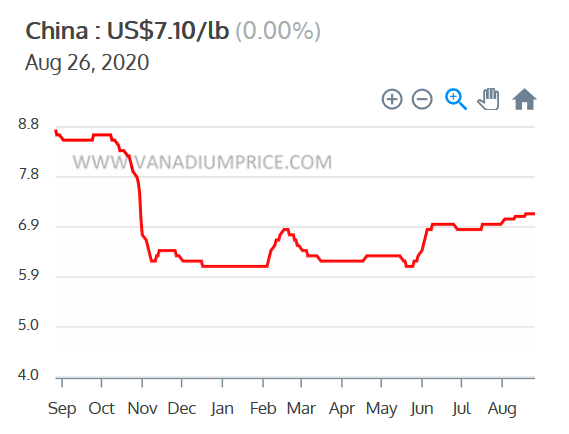Image resolution: width=569 pixels, height=434 pixels.
Task: Reset chart with the home icon
Action: (524, 99)
